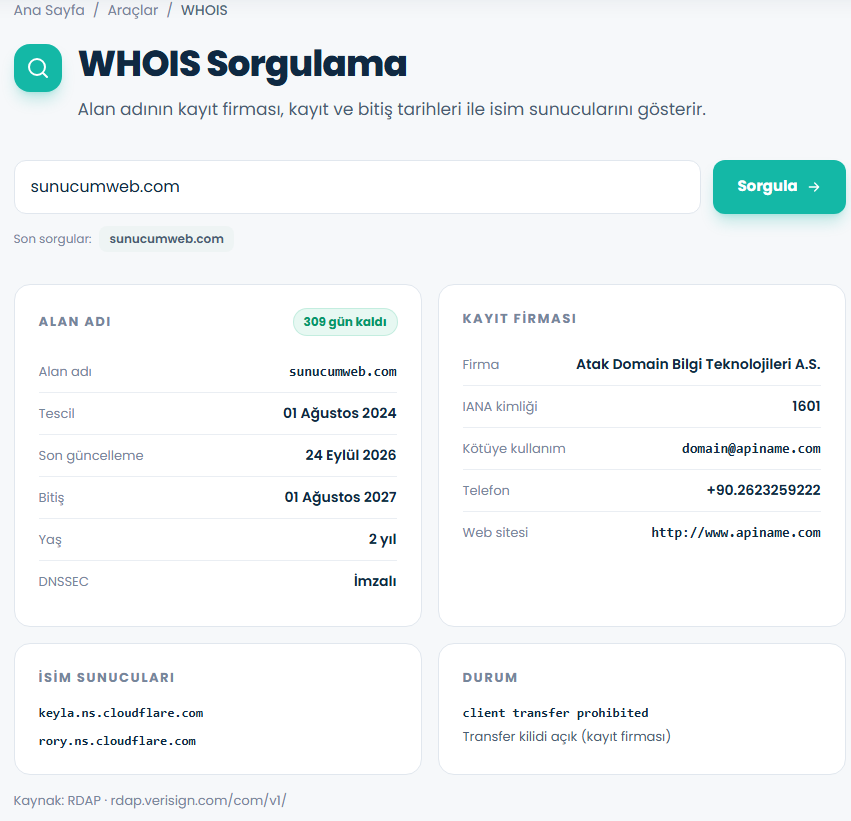Open the Araçlar breadcrumb link

133,10
